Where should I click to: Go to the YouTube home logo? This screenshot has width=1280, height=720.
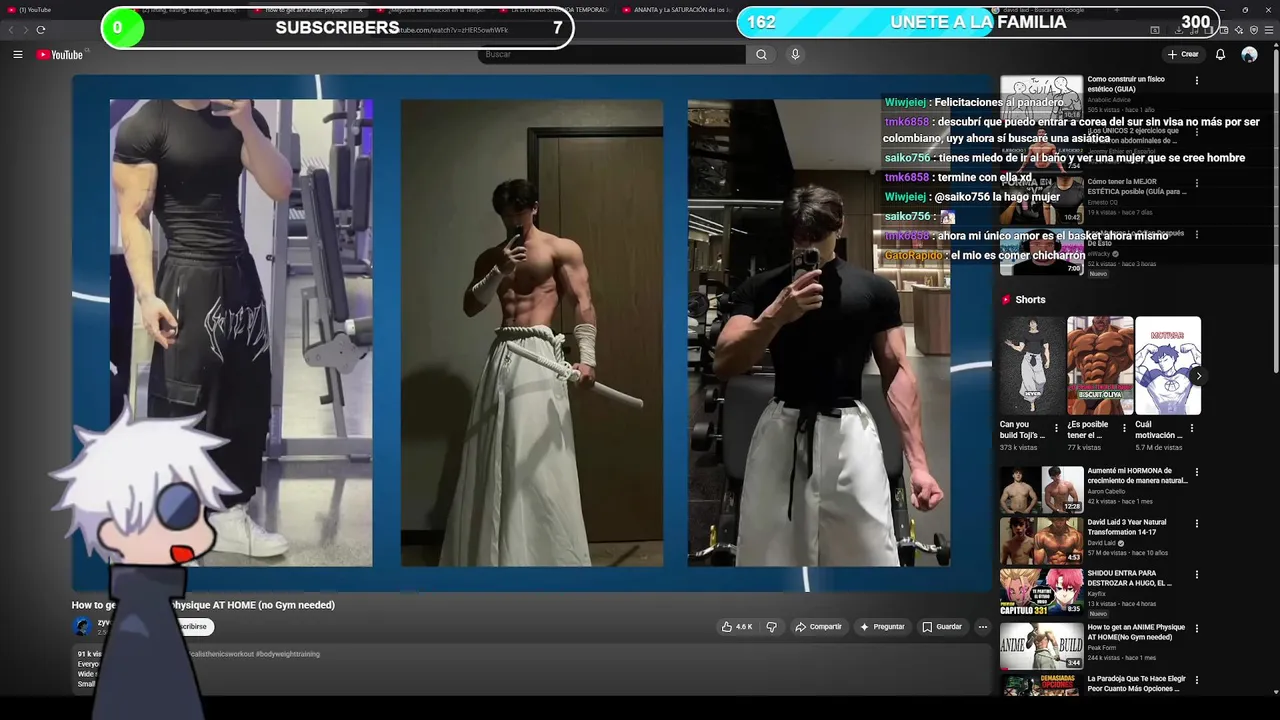(60, 54)
